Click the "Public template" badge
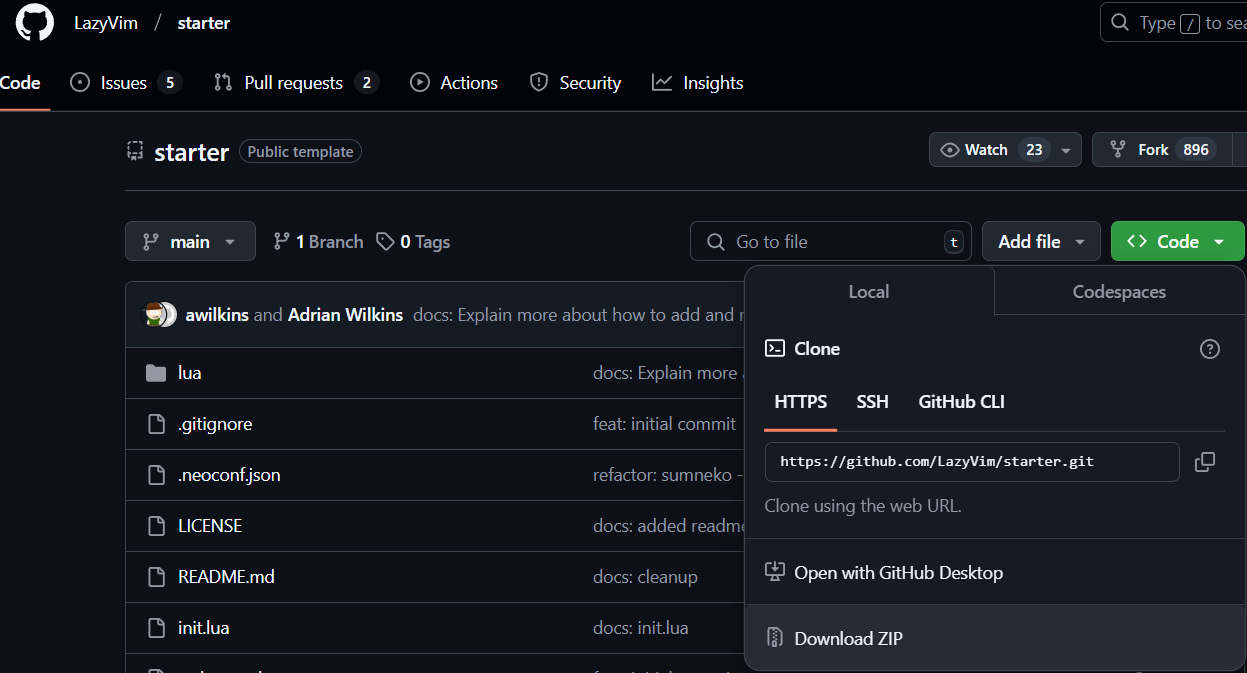 point(300,152)
